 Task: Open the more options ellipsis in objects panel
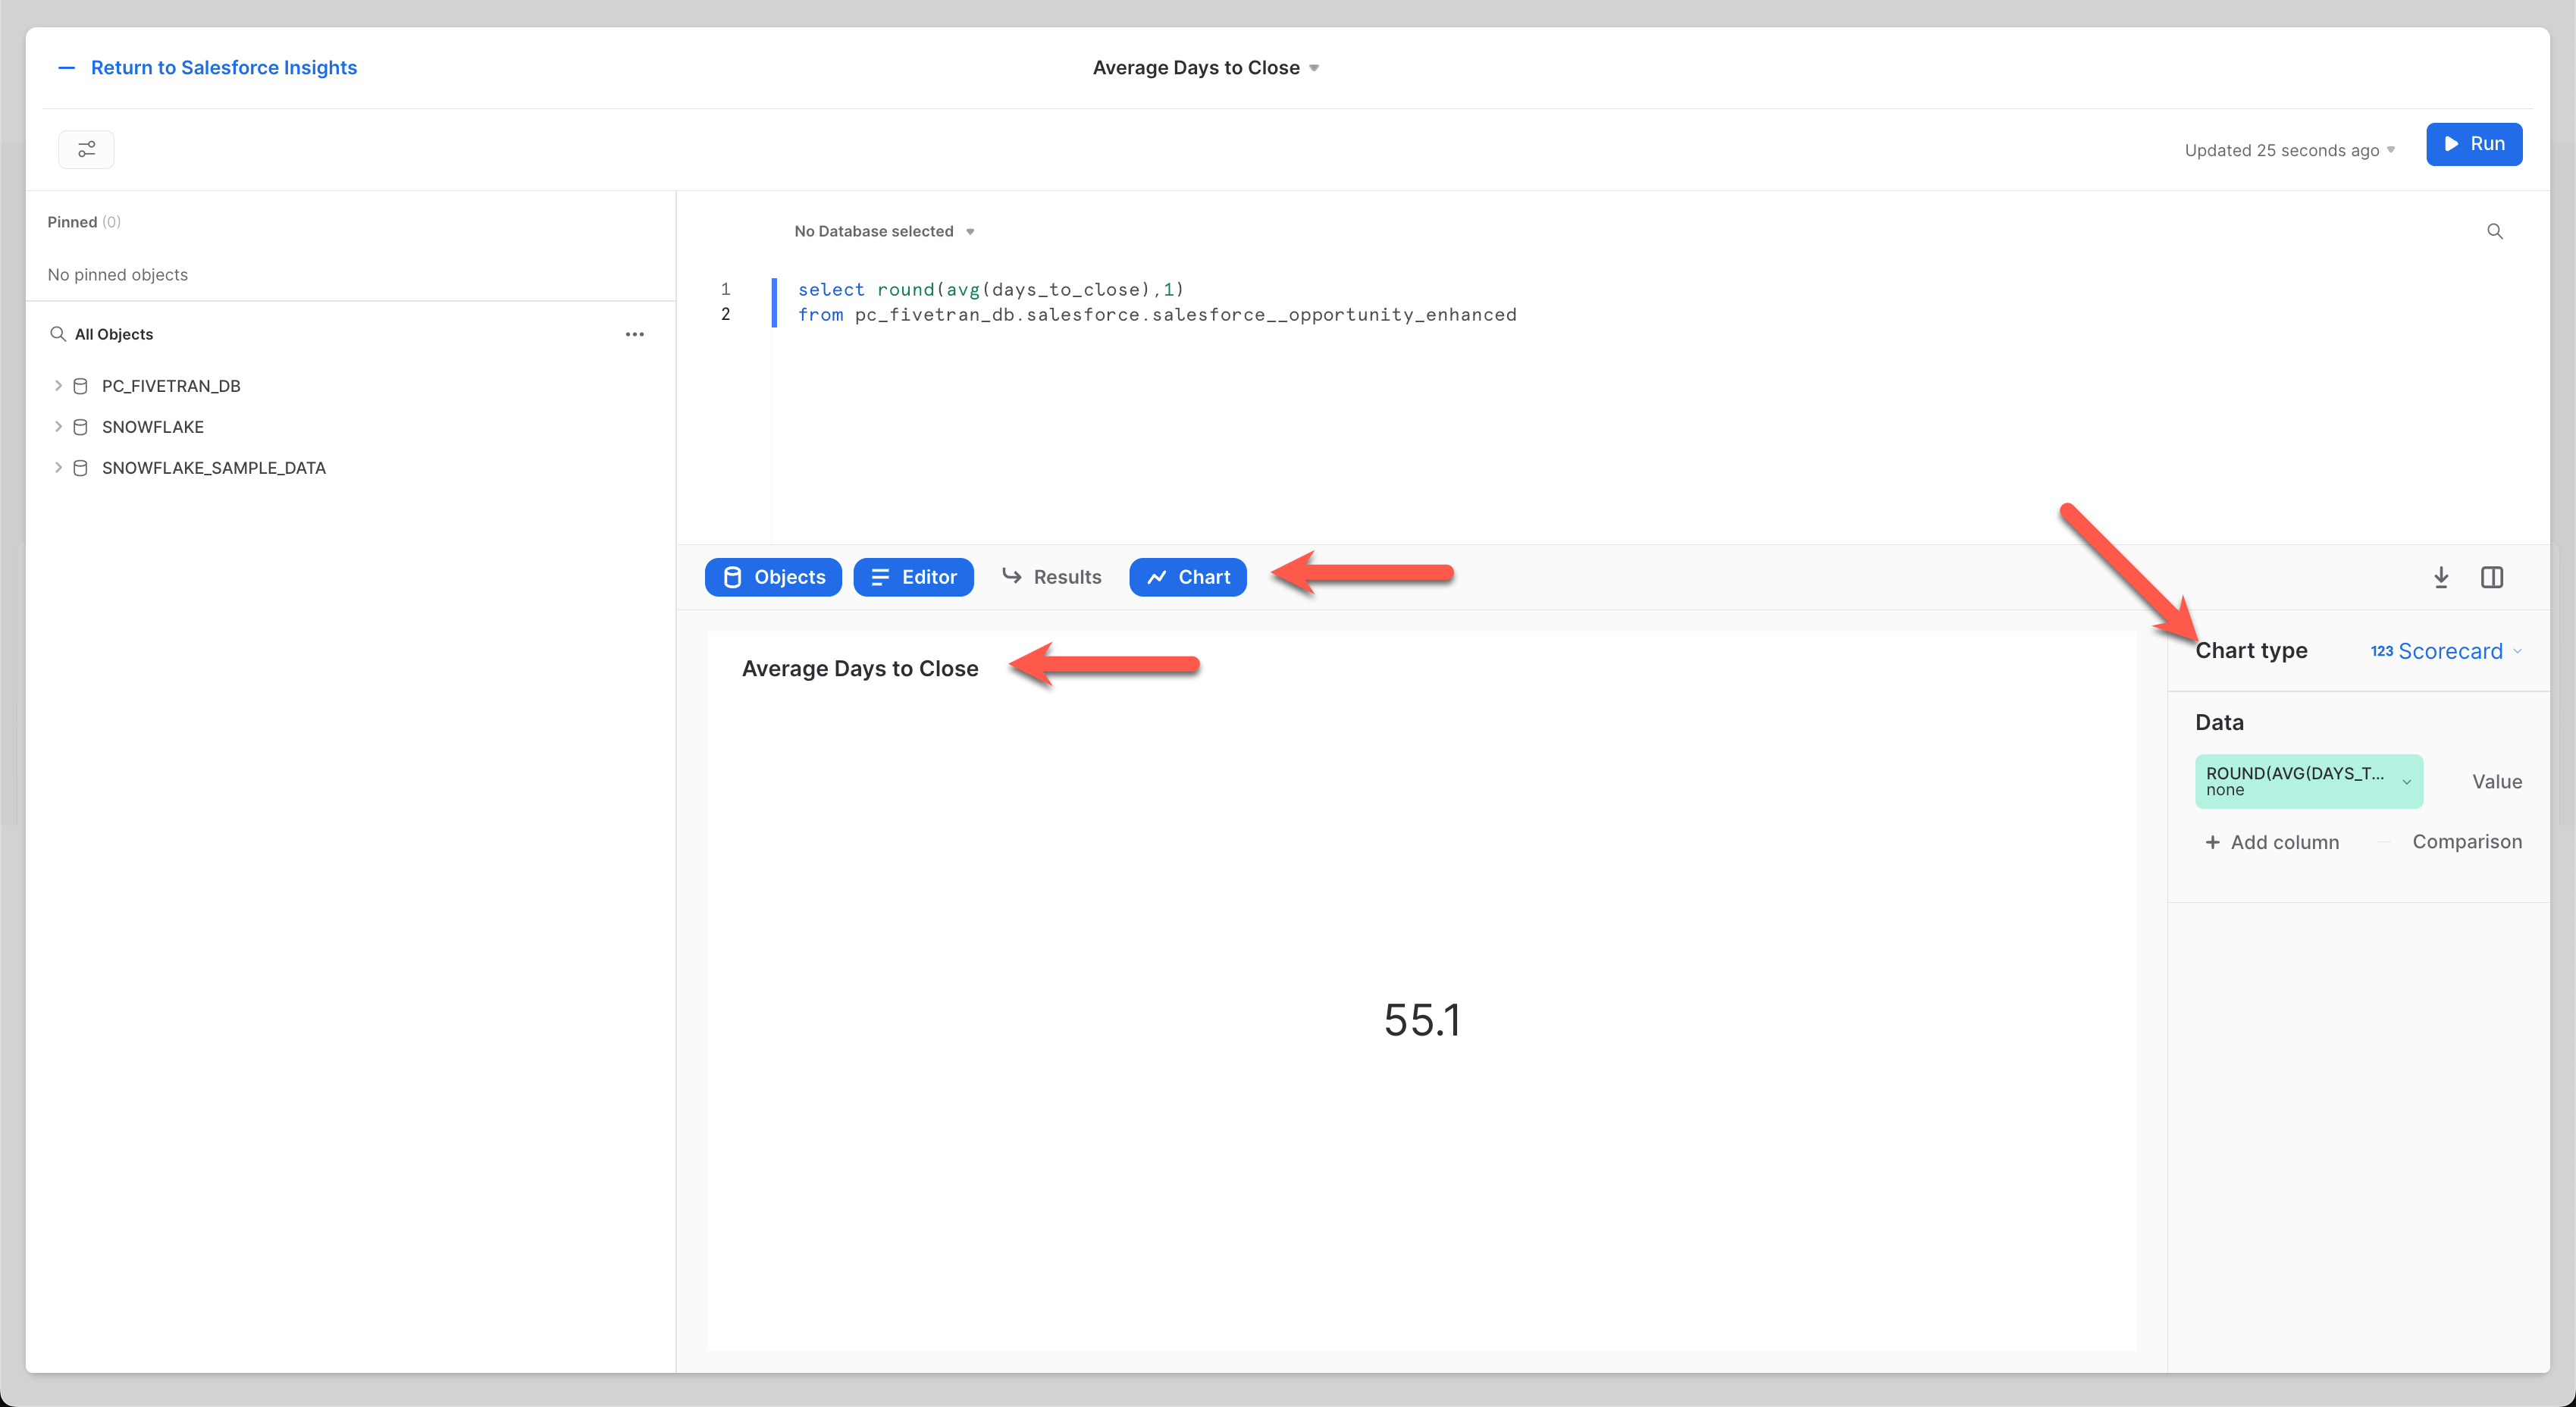pos(635,334)
